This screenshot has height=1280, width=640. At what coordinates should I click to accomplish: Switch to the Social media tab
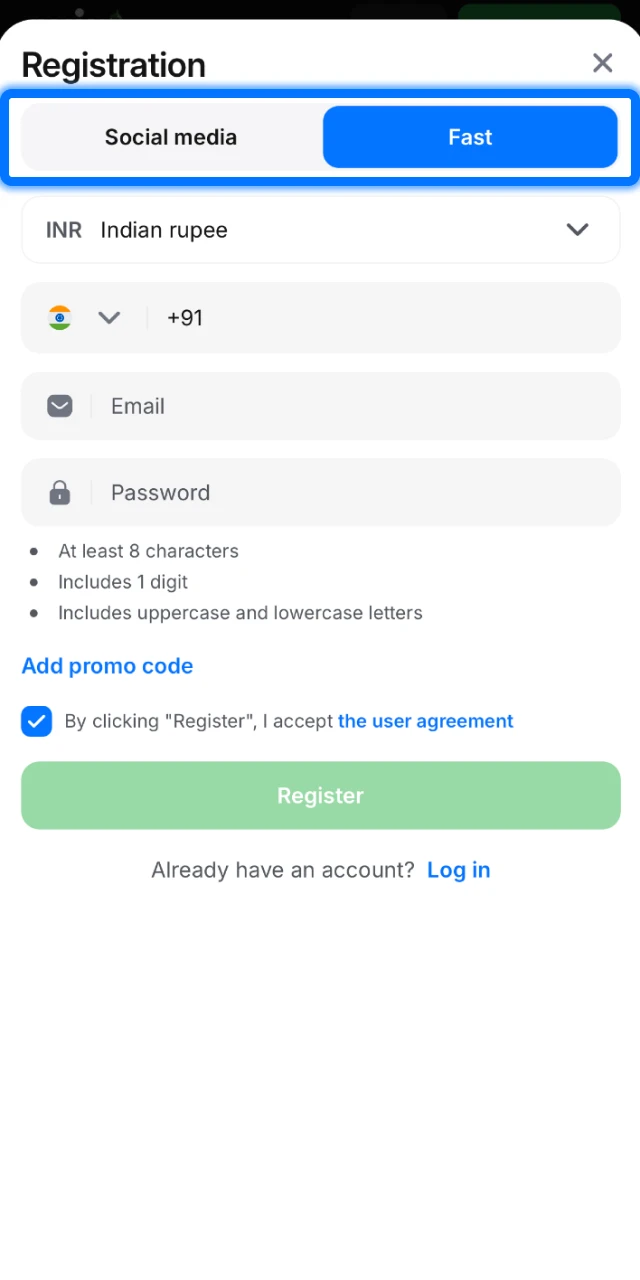[170, 137]
